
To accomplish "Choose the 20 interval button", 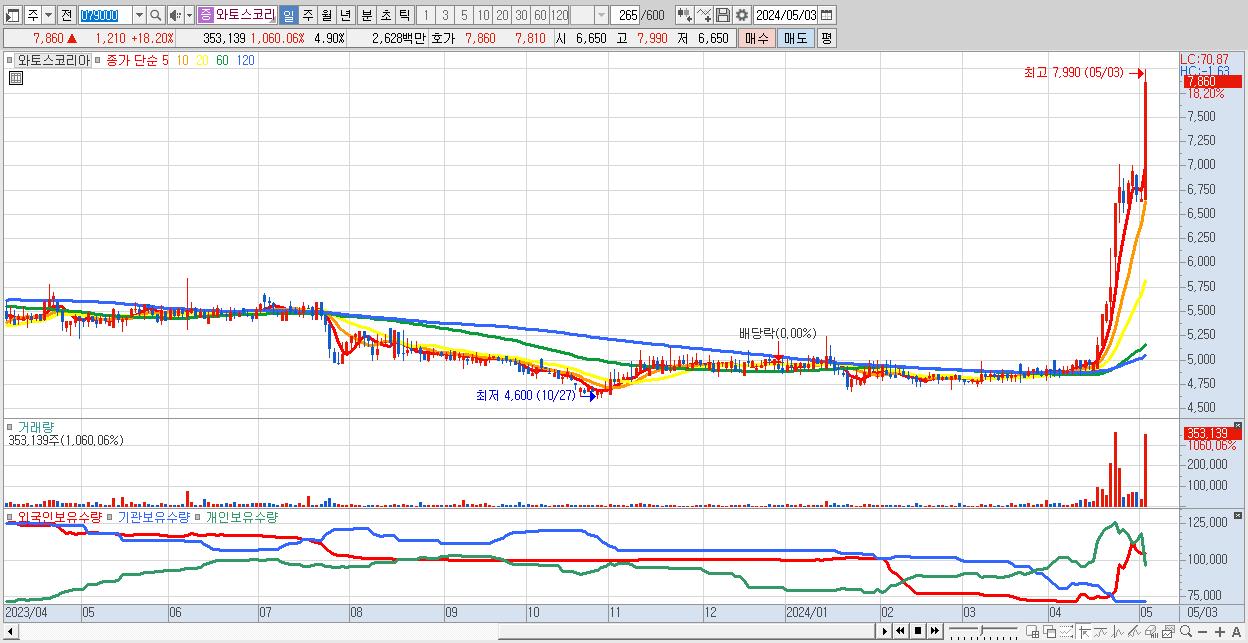I will click(502, 15).
